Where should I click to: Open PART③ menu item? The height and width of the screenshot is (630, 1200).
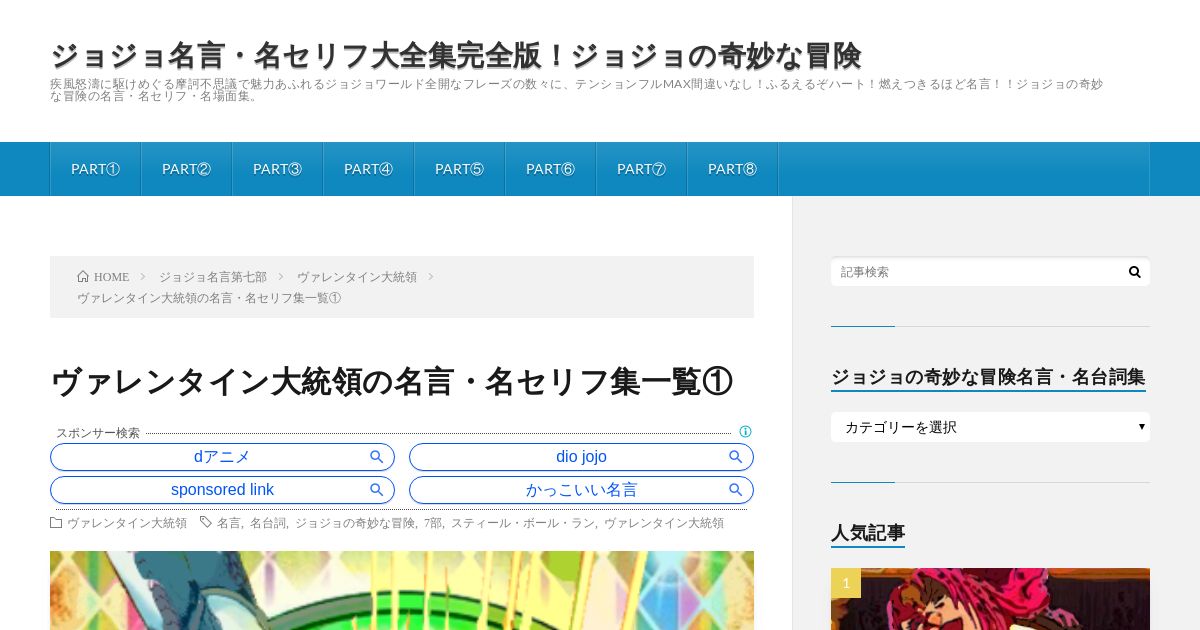pos(277,169)
